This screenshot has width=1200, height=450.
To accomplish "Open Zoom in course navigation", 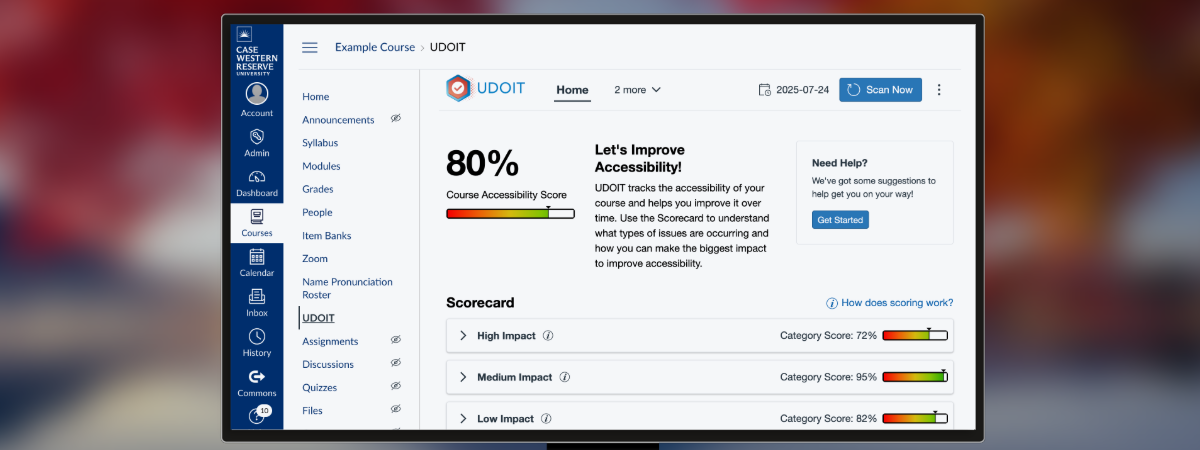I will click(315, 259).
